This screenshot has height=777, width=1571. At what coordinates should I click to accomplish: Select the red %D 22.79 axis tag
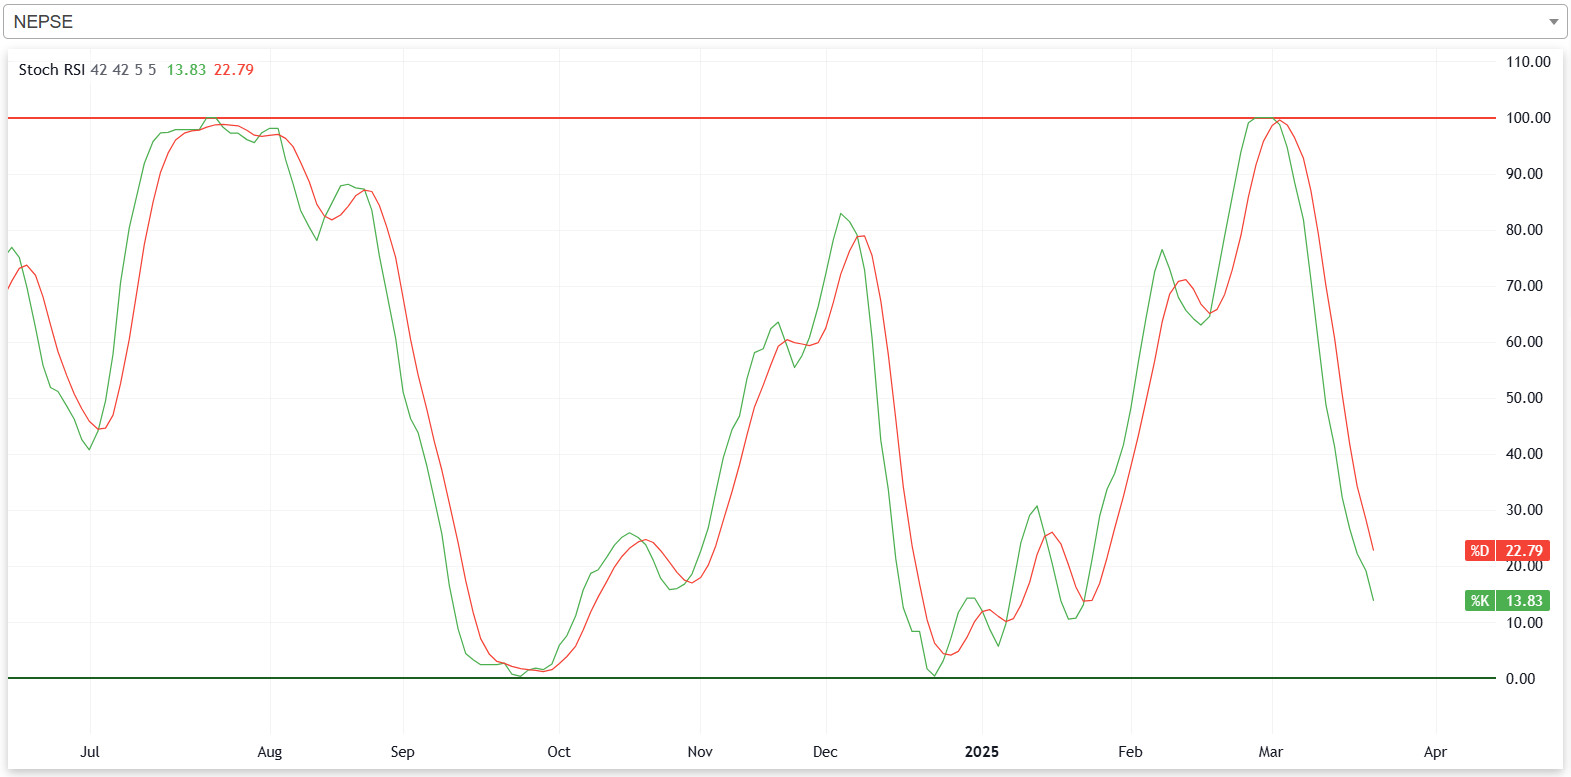[x=1507, y=551]
